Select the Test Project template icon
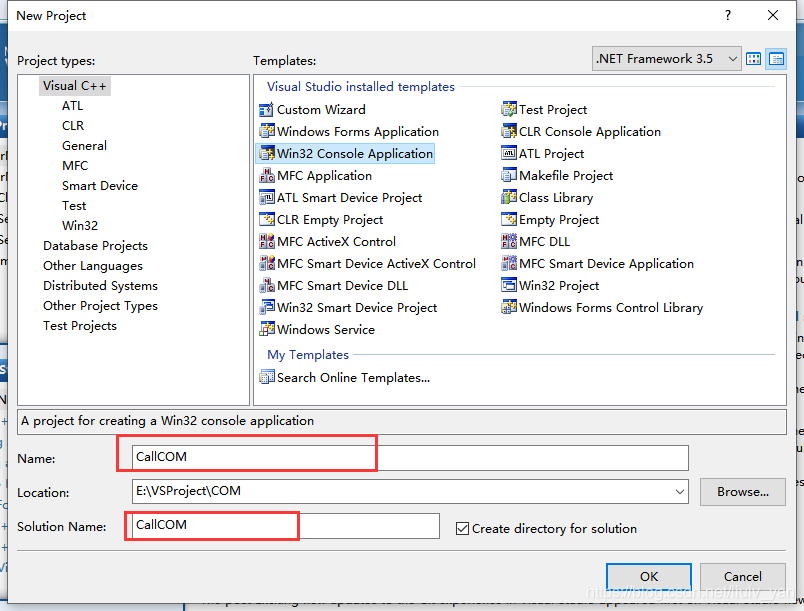Image resolution: width=804 pixels, height=611 pixels. (509, 110)
